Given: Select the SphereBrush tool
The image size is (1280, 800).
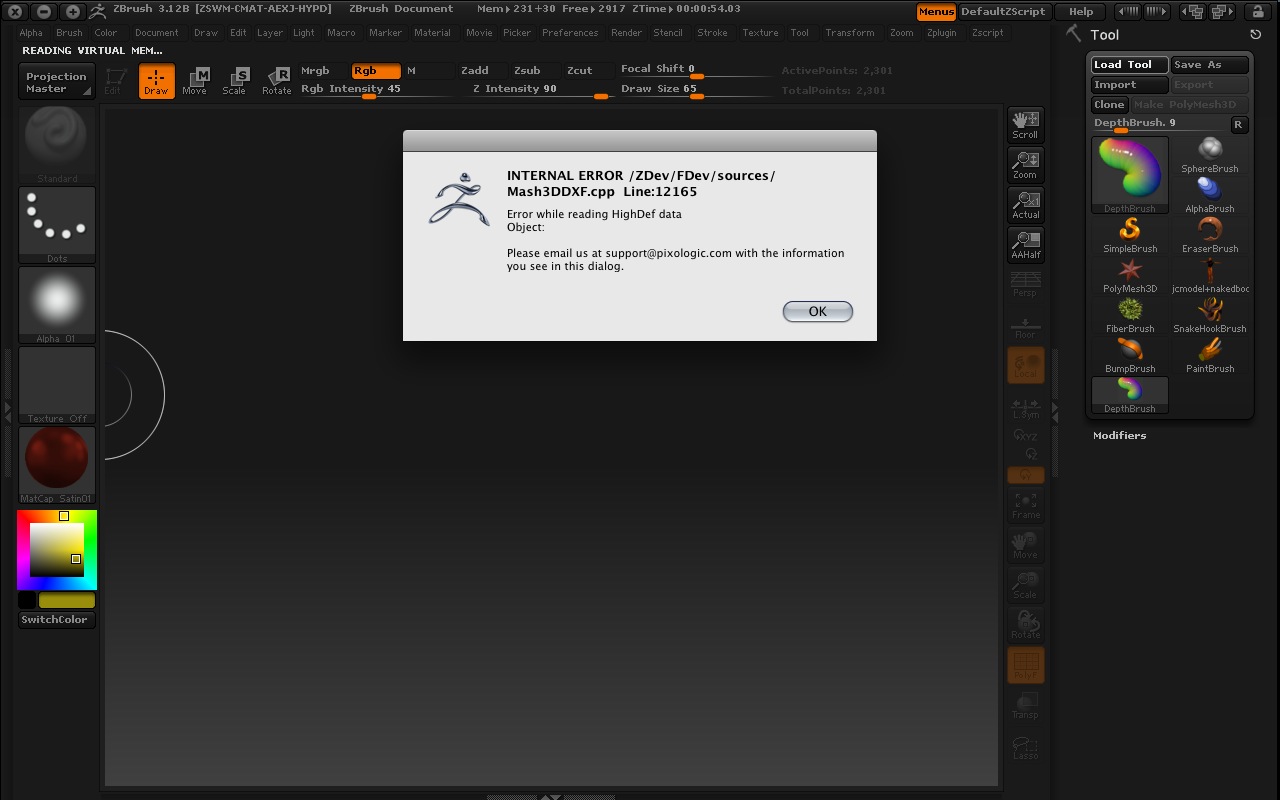Looking at the screenshot, I should [1210, 155].
